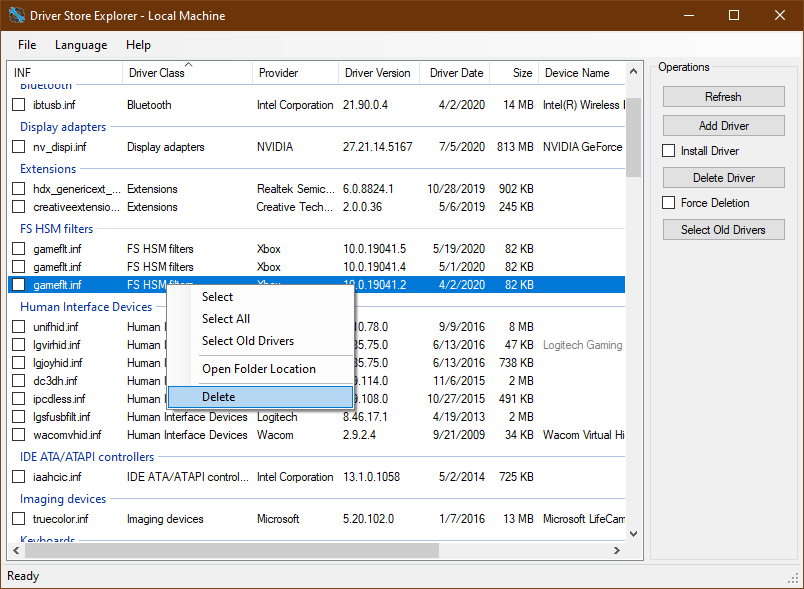Click the Select Old Drivers button

(723, 229)
